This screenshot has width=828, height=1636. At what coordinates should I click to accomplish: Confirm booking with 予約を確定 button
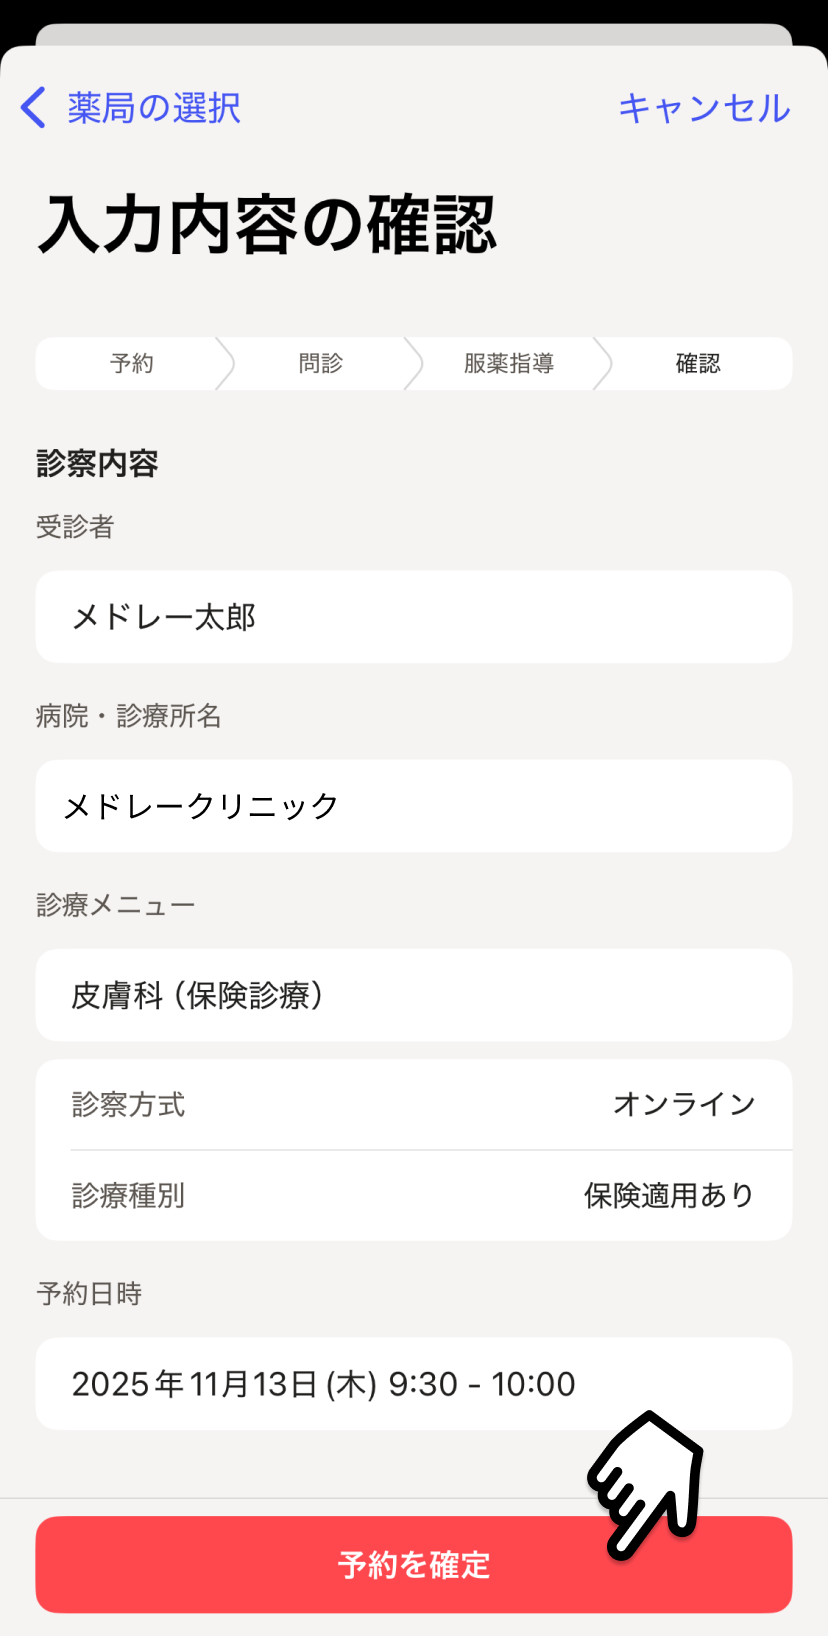point(413,1564)
